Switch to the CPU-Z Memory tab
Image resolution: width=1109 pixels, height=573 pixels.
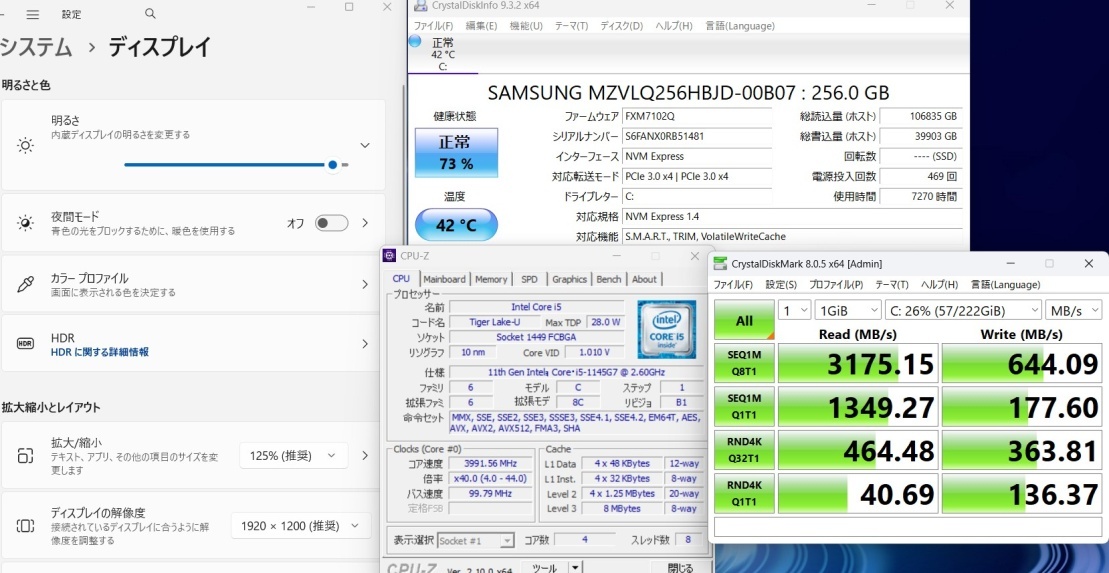pos(491,279)
